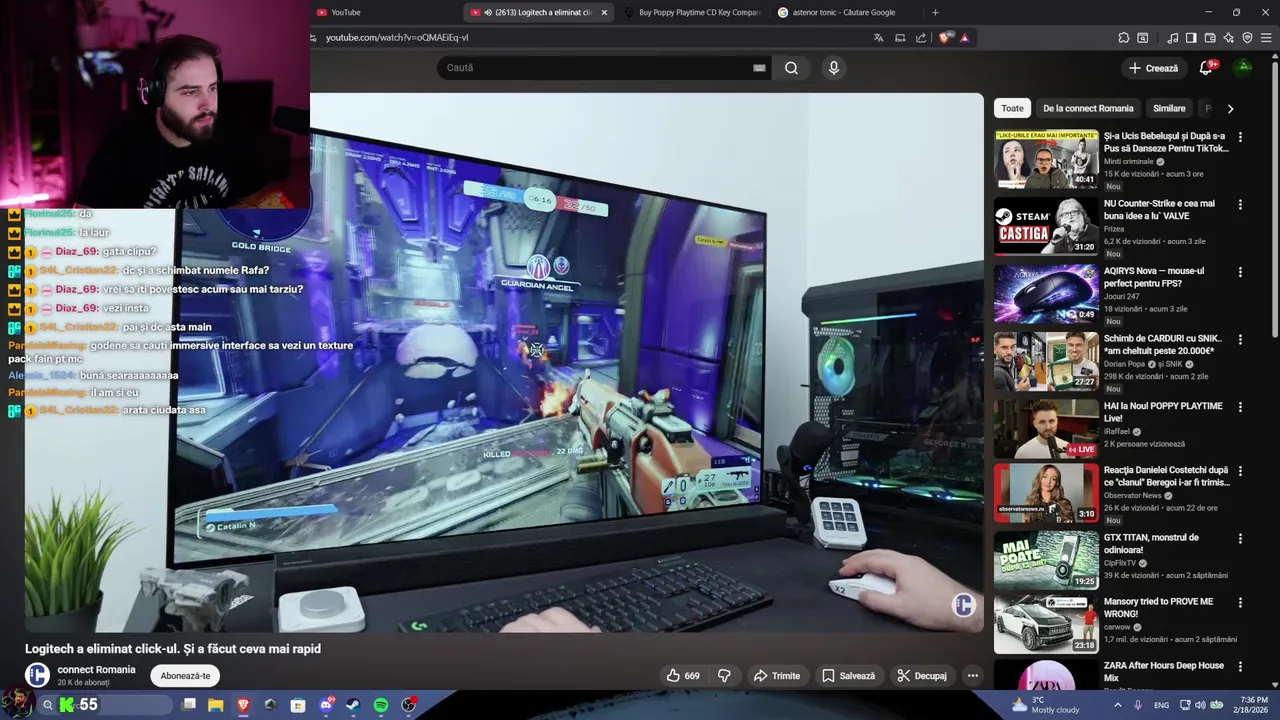Click the Brave Shields lion icon
The width and height of the screenshot is (1280, 720).
tap(944, 38)
